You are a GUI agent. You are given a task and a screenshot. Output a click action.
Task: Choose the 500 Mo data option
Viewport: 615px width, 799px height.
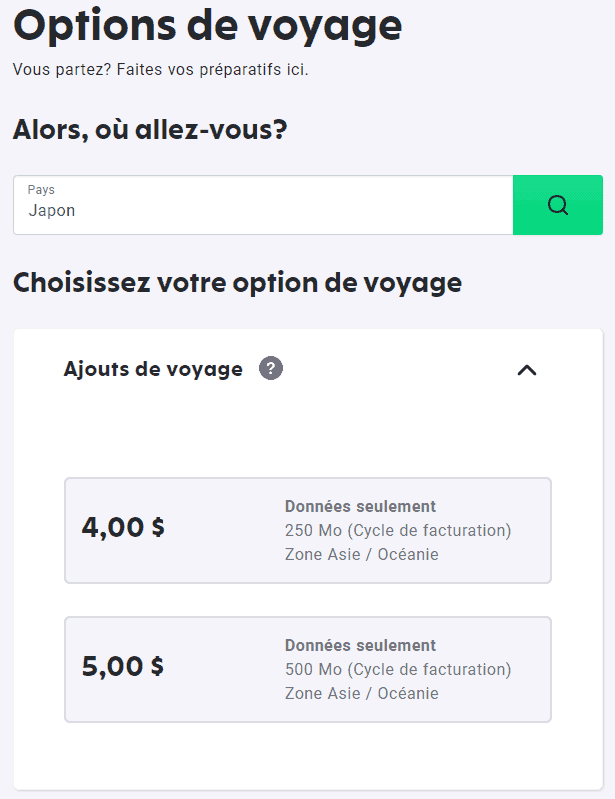pyautogui.click(x=398, y=669)
